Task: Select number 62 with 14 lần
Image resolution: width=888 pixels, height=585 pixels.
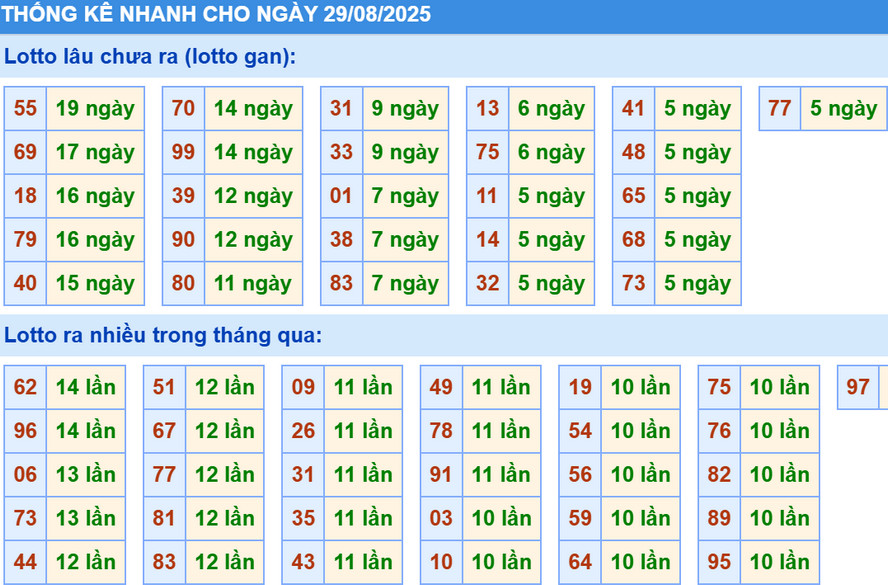Action: (26, 388)
